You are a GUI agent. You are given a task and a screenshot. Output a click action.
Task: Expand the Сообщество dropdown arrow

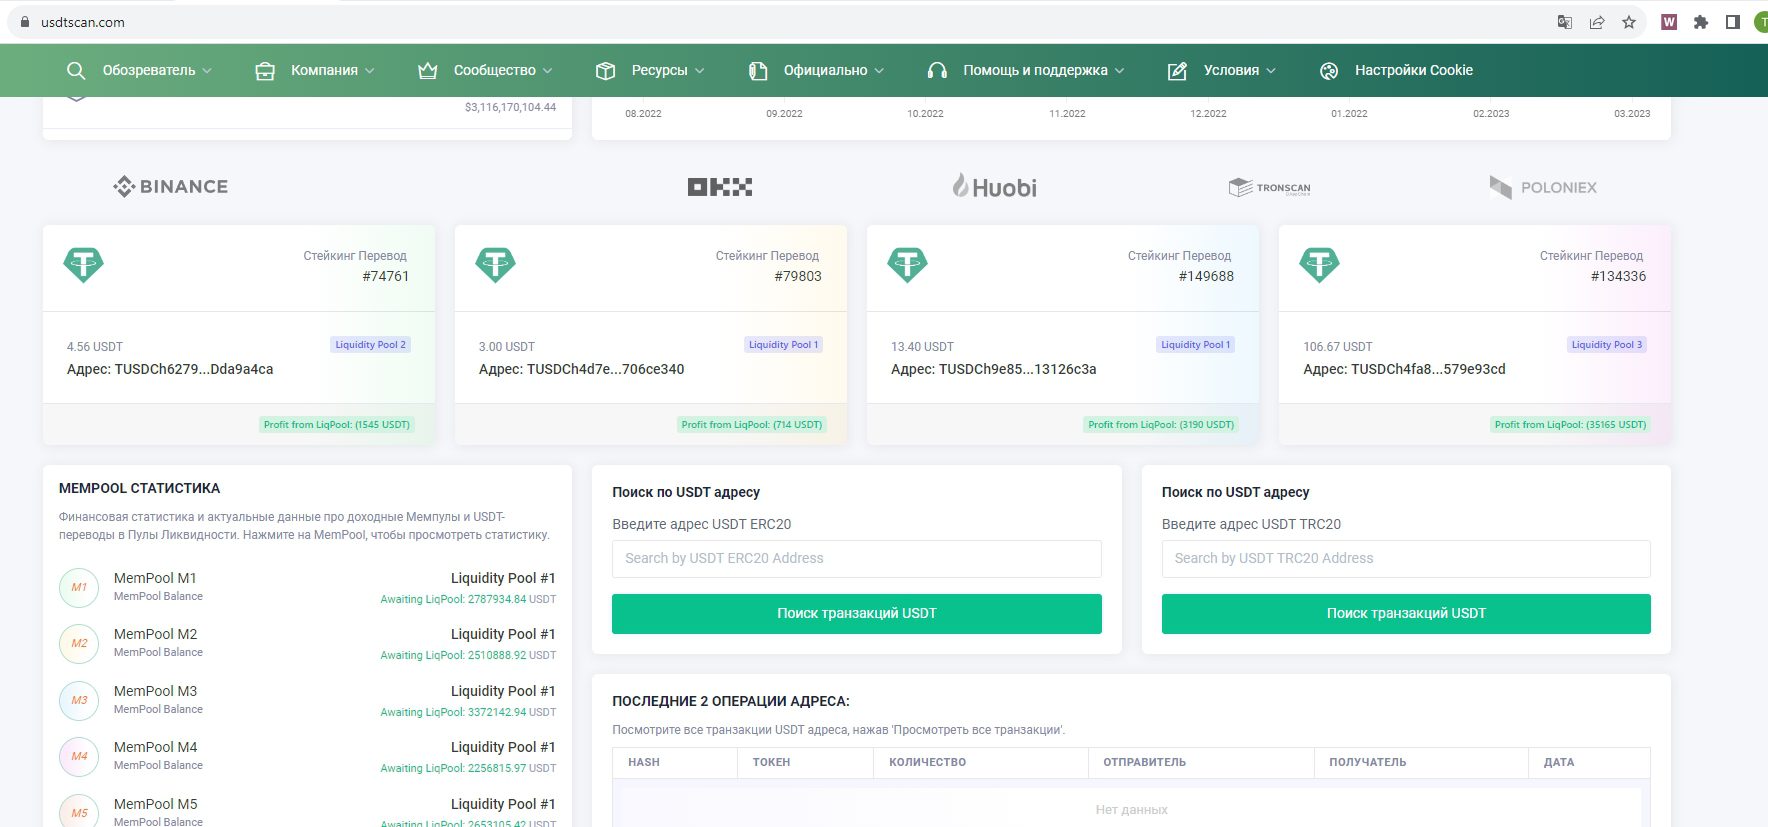547,71
